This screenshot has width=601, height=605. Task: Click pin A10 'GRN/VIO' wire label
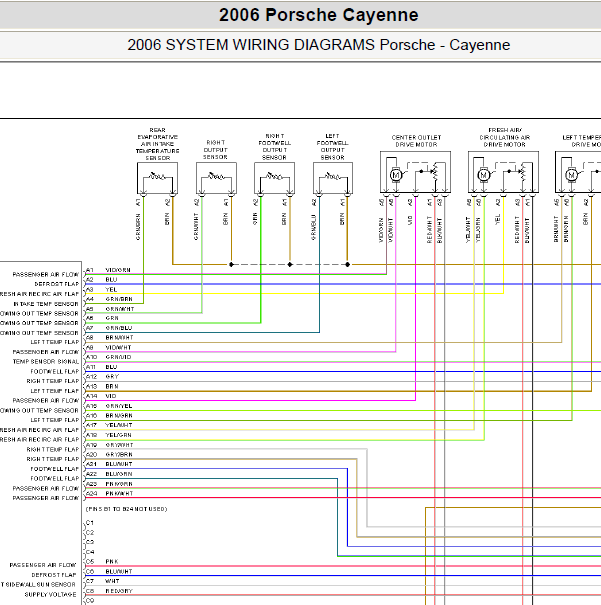click(118, 357)
